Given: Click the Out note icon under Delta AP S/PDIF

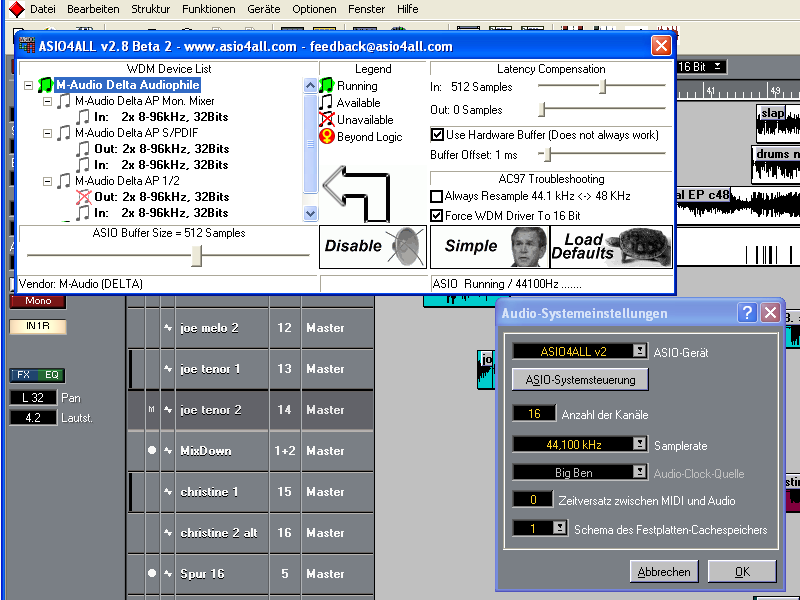Looking at the screenshot, I should pyautogui.click(x=83, y=149).
